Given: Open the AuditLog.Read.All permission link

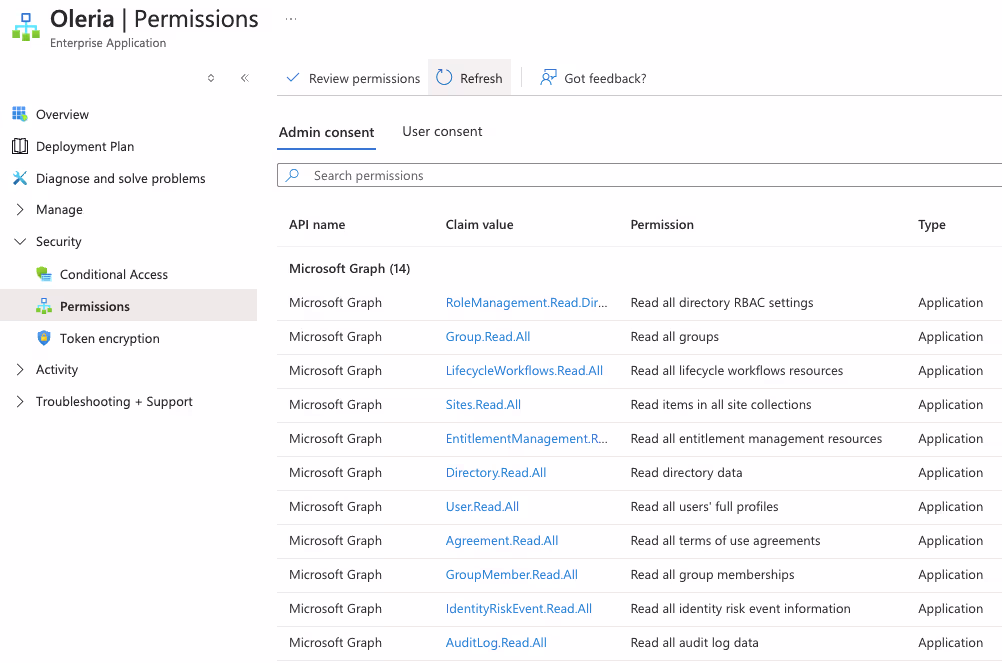Looking at the screenshot, I should coord(496,643).
